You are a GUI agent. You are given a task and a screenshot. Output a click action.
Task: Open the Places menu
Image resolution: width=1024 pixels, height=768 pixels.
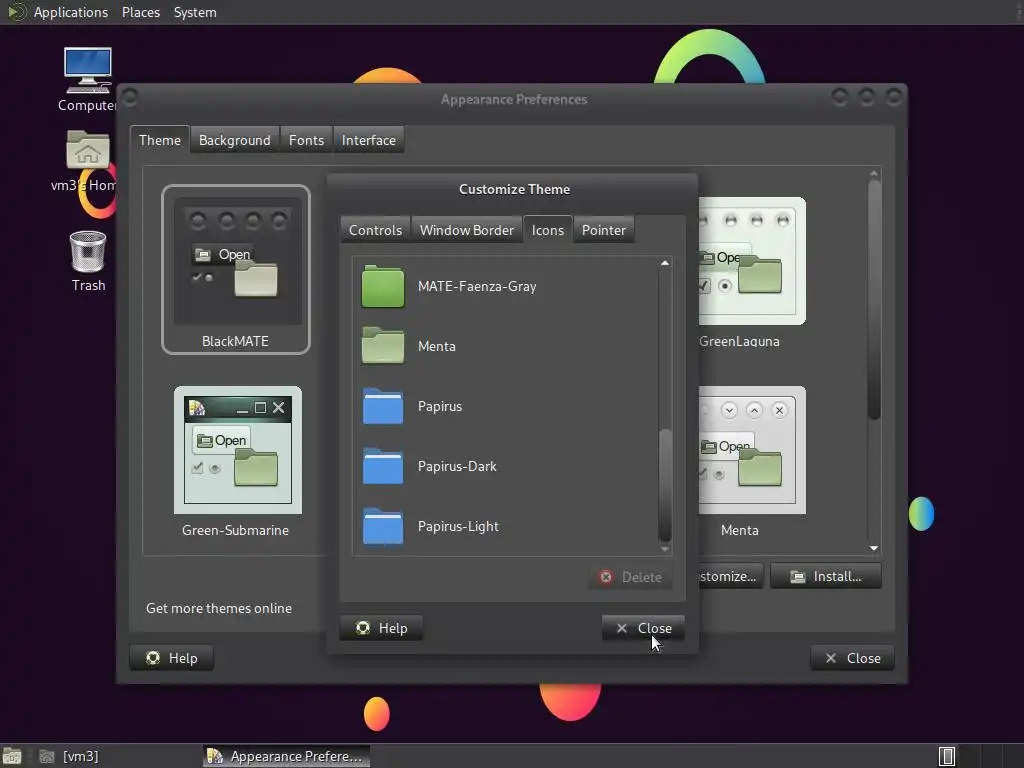click(x=141, y=12)
